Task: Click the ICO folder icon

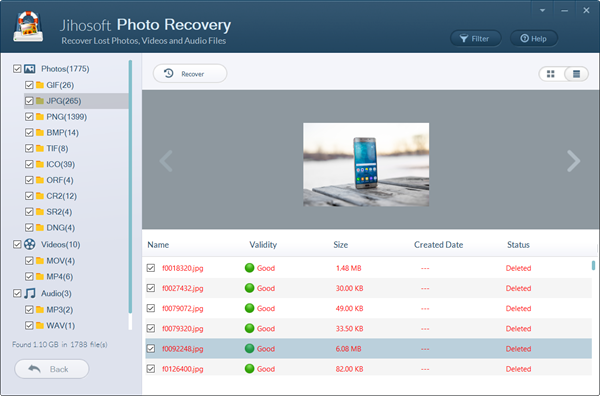Action: pyautogui.click(x=40, y=164)
